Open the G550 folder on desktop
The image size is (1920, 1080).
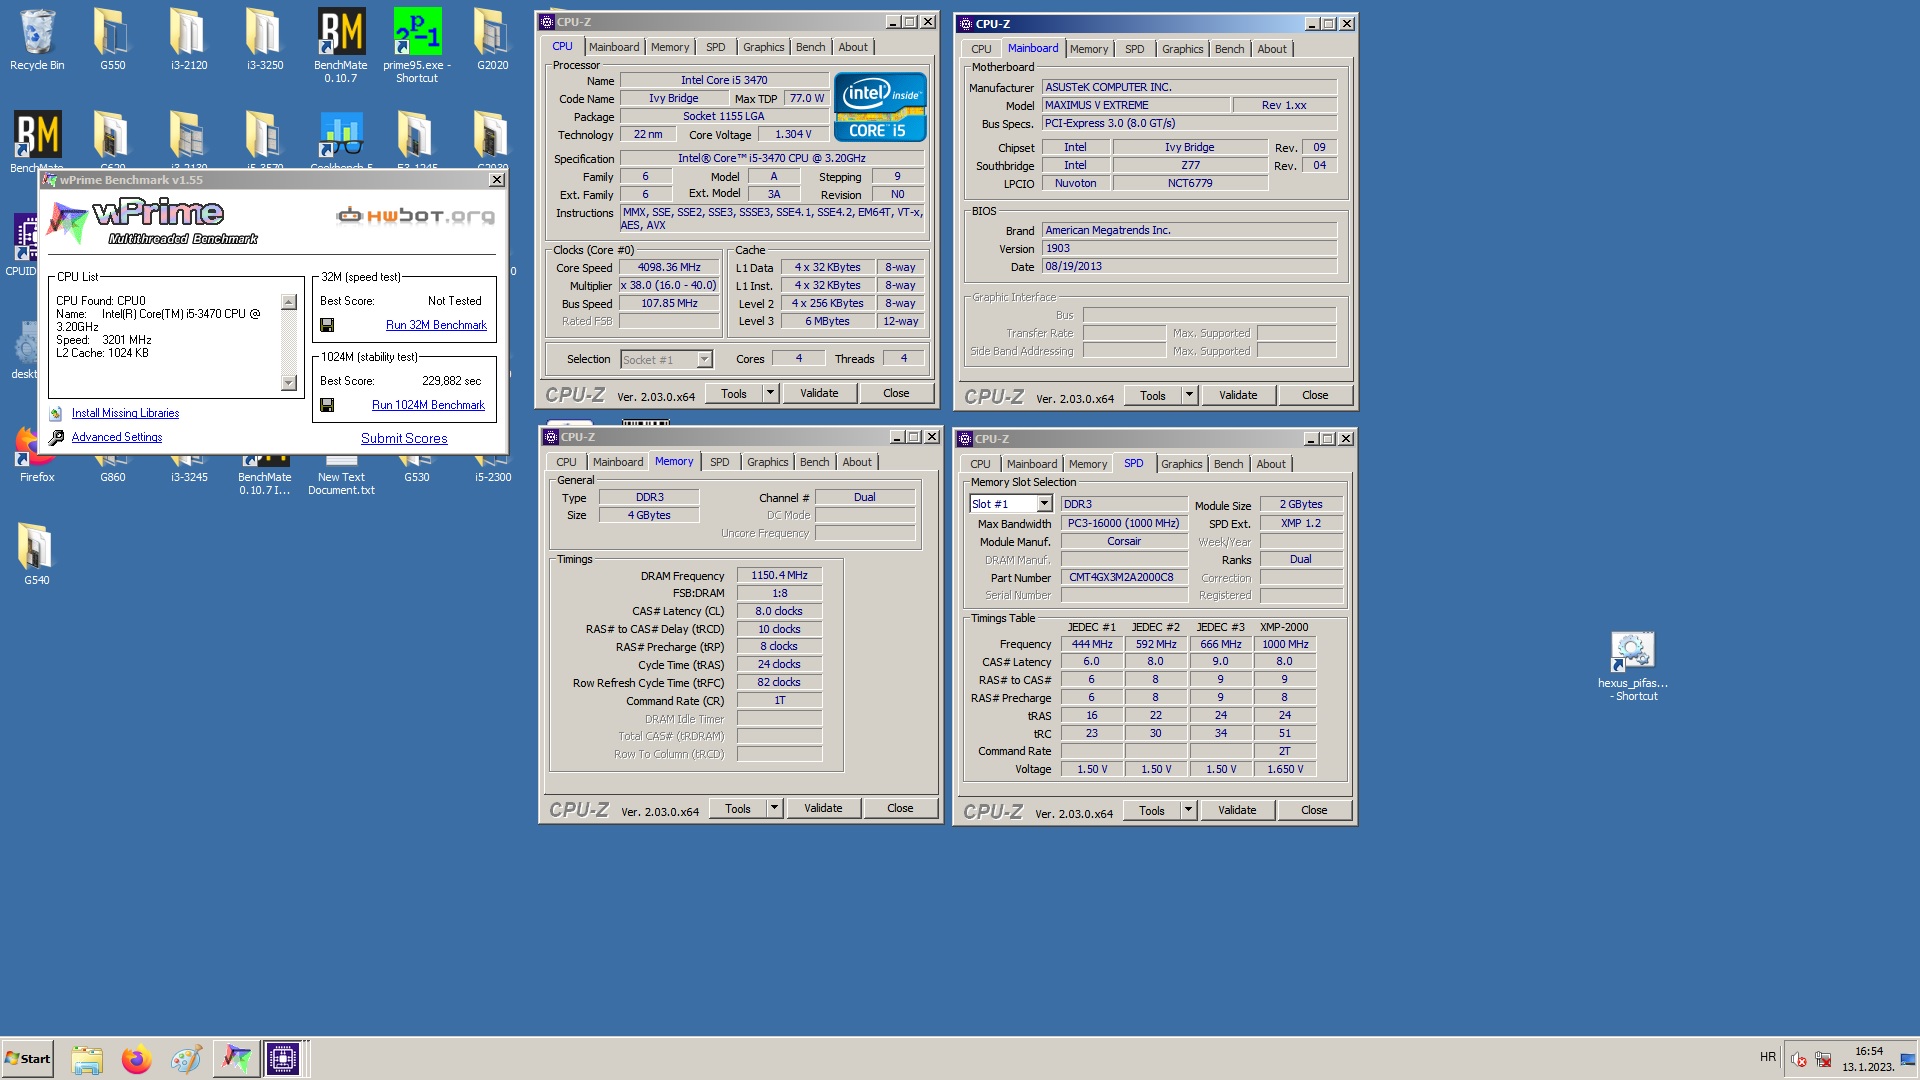tap(112, 40)
